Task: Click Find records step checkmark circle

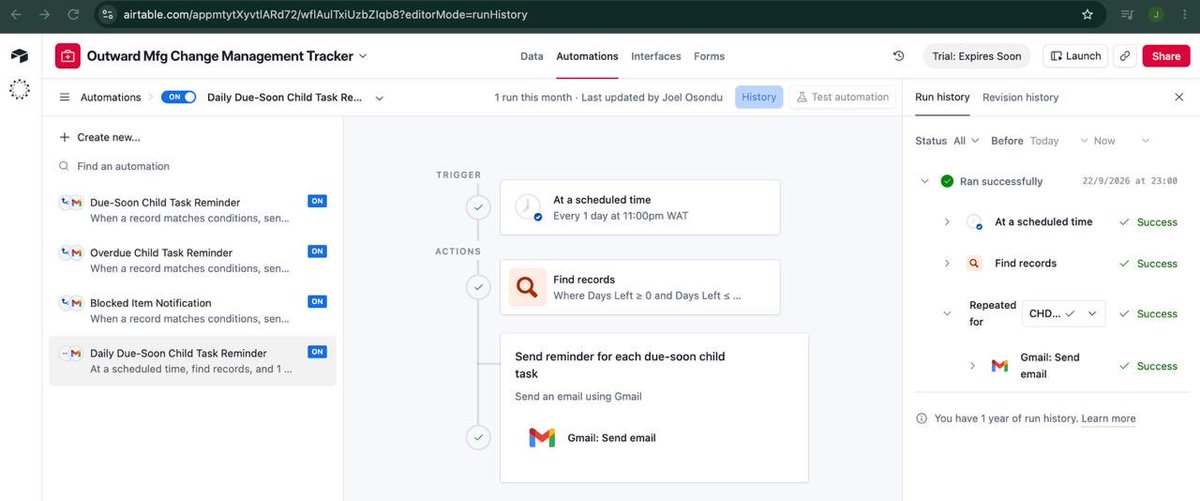Action: pos(478,287)
